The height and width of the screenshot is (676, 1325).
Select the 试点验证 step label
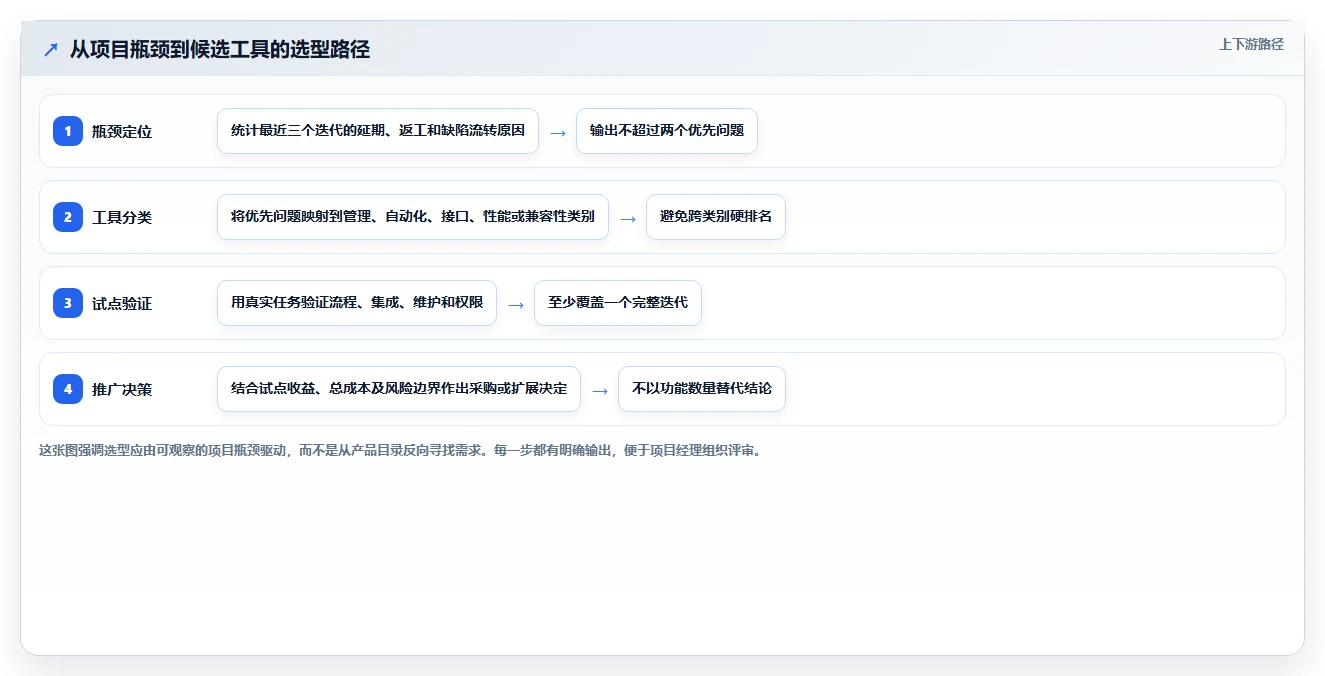pos(122,303)
